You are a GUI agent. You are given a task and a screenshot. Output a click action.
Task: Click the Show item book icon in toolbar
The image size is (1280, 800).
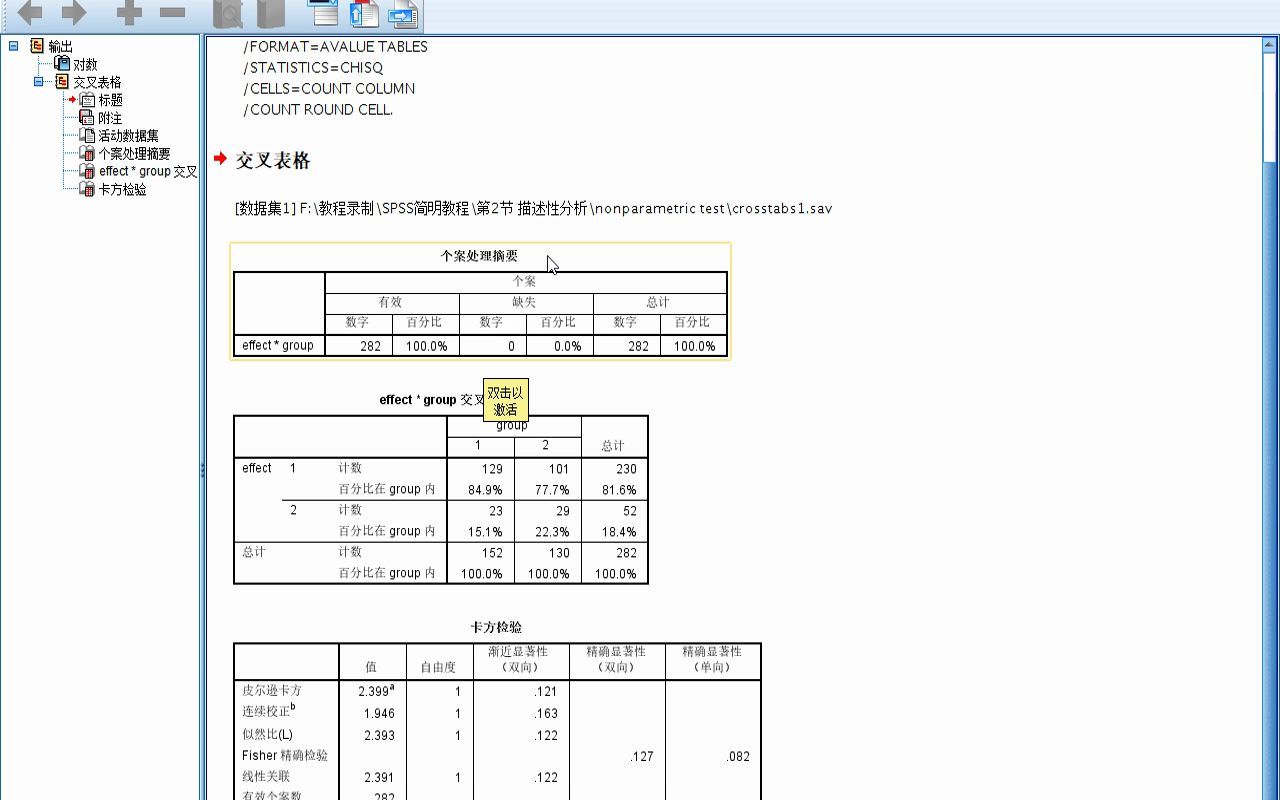pos(228,14)
